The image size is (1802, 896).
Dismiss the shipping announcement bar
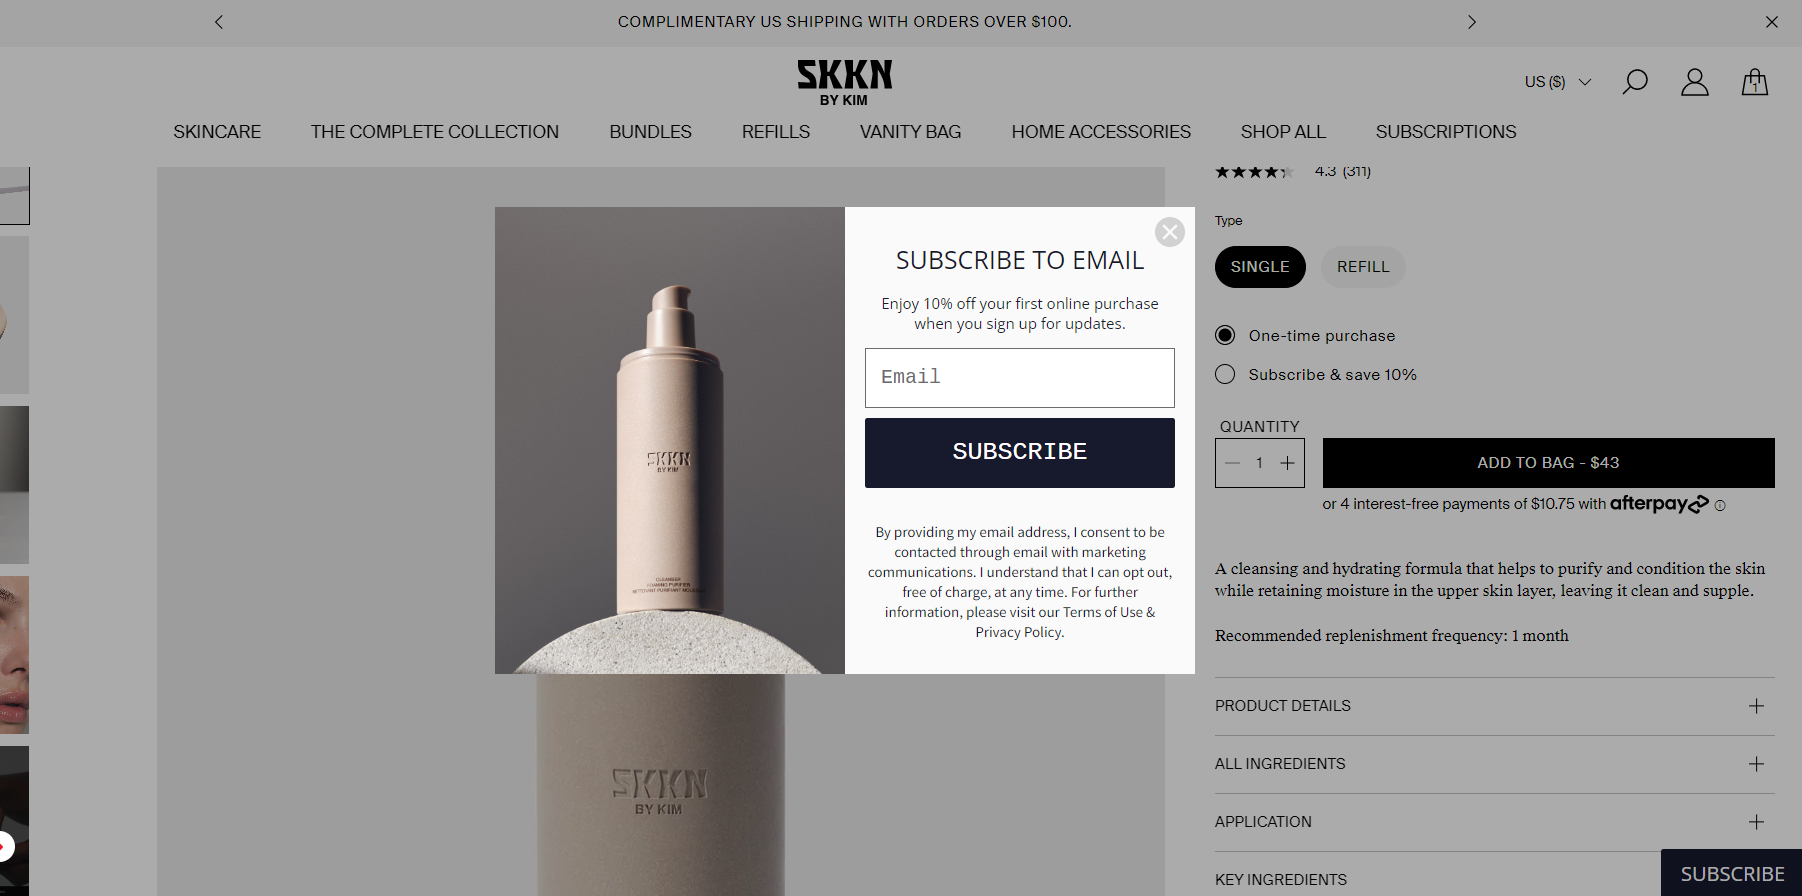click(1772, 22)
